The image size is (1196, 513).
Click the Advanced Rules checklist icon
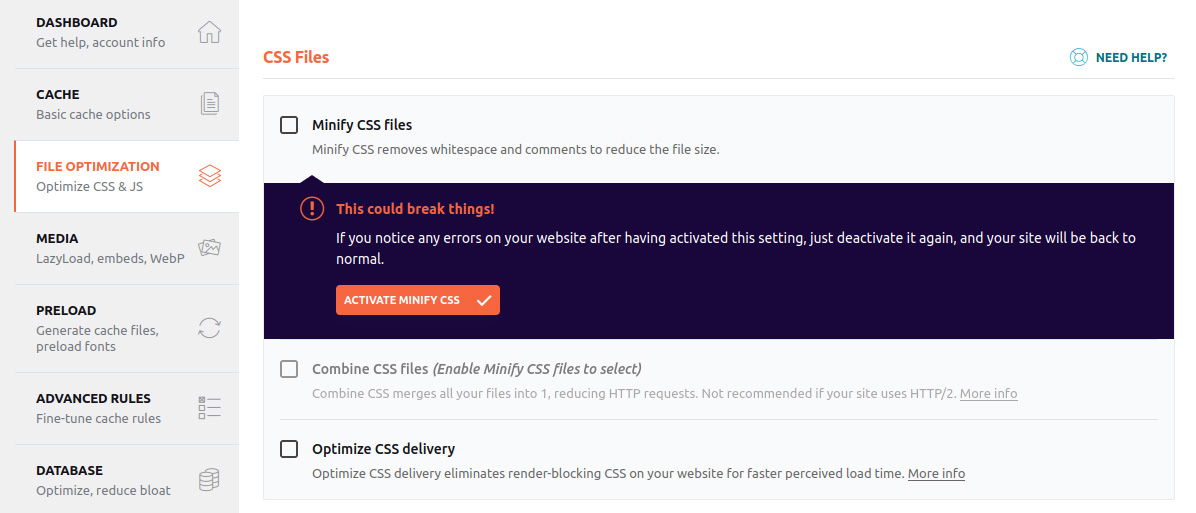pos(209,408)
